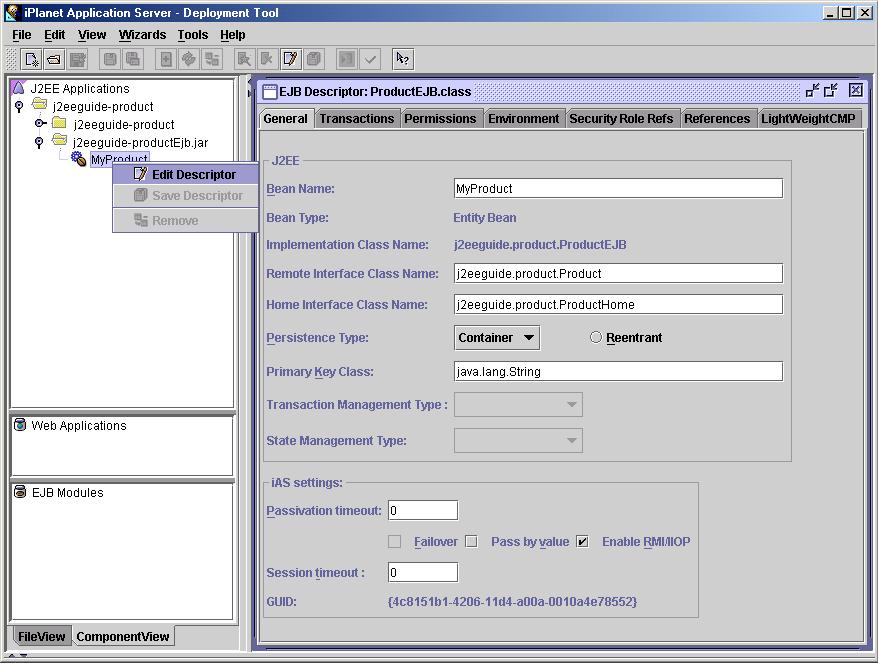Click the EJB Descriptor window title icon
The image size is (878, 663).
click(270, 91)
